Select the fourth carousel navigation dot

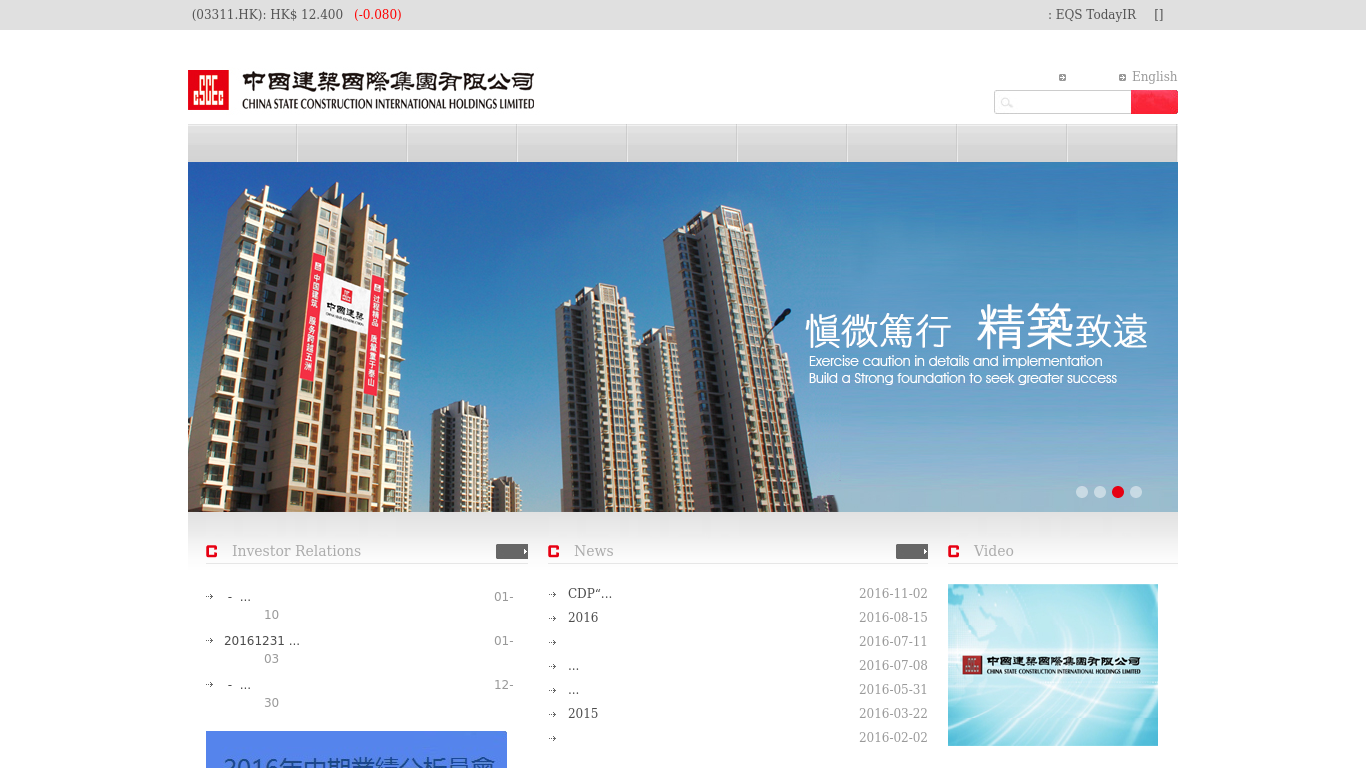click(x=1136, y=492)
